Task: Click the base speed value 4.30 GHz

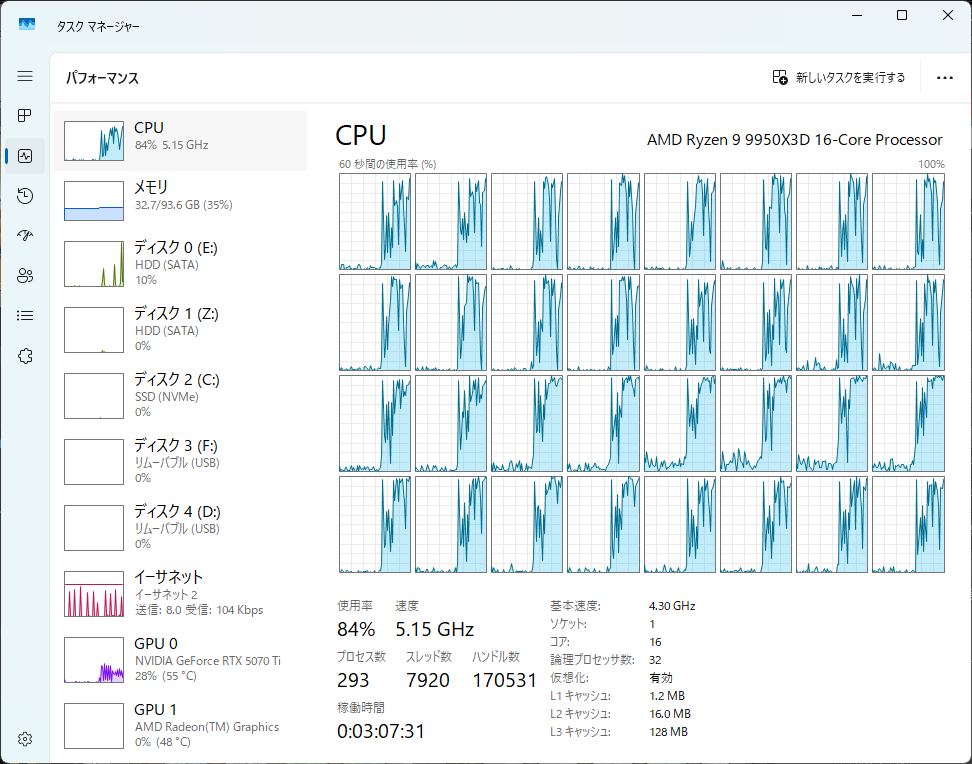Action: click(x=672, y=606)
